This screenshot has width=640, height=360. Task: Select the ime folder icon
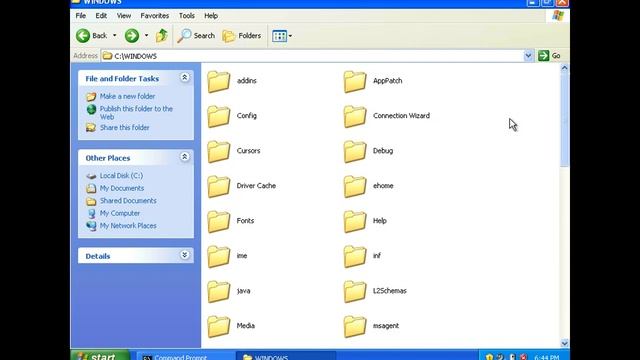(x=219, y=257)
